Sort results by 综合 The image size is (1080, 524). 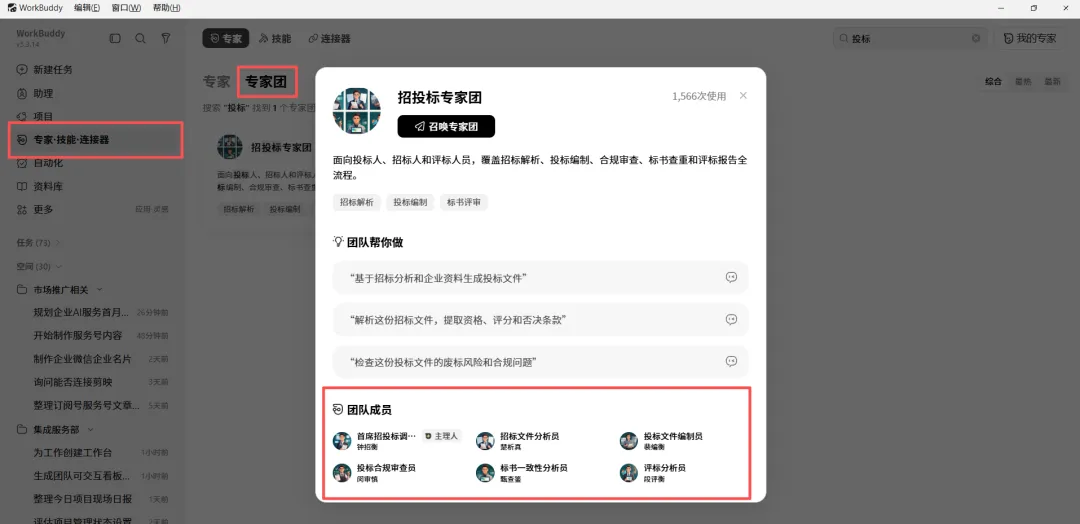(993, 81)
